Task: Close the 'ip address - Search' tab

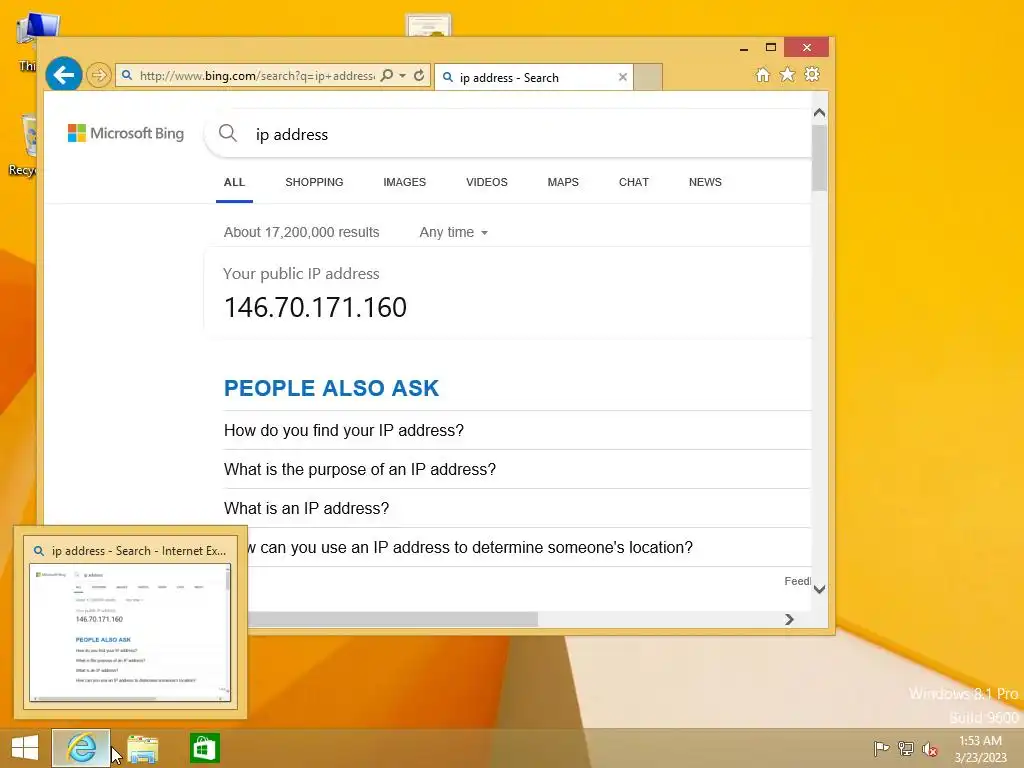Action: pyautogui.click(x=623, y=77)
